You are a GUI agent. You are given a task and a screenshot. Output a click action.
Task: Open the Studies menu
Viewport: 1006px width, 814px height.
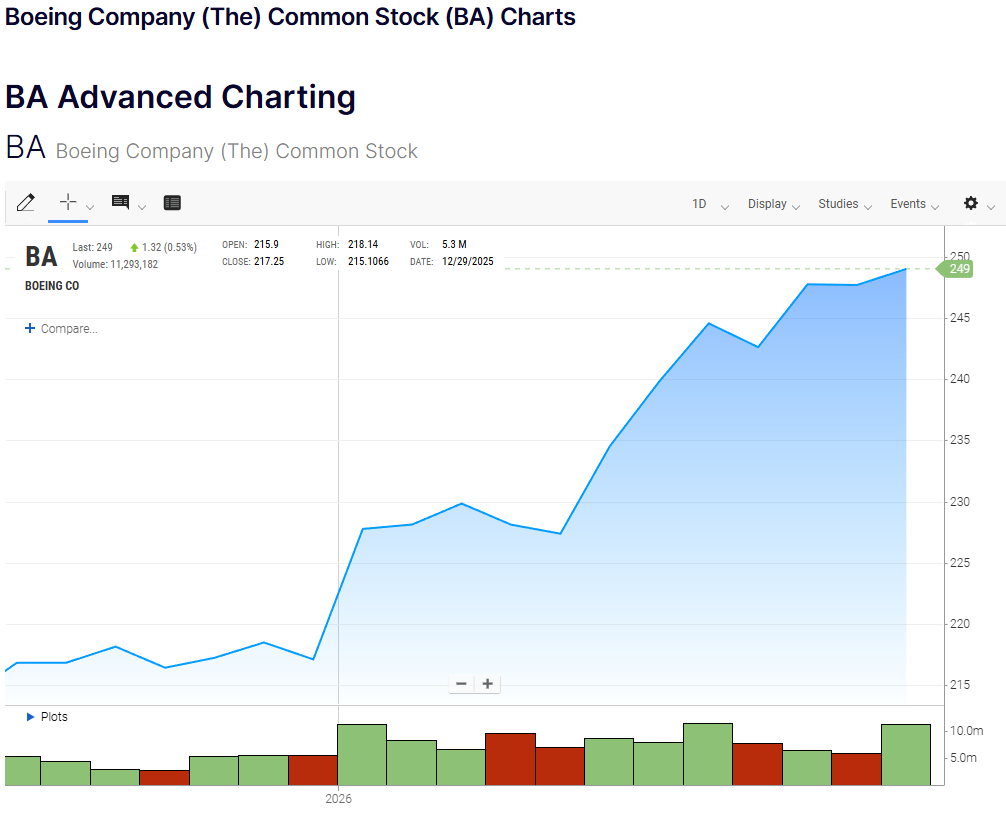[845, 204]
